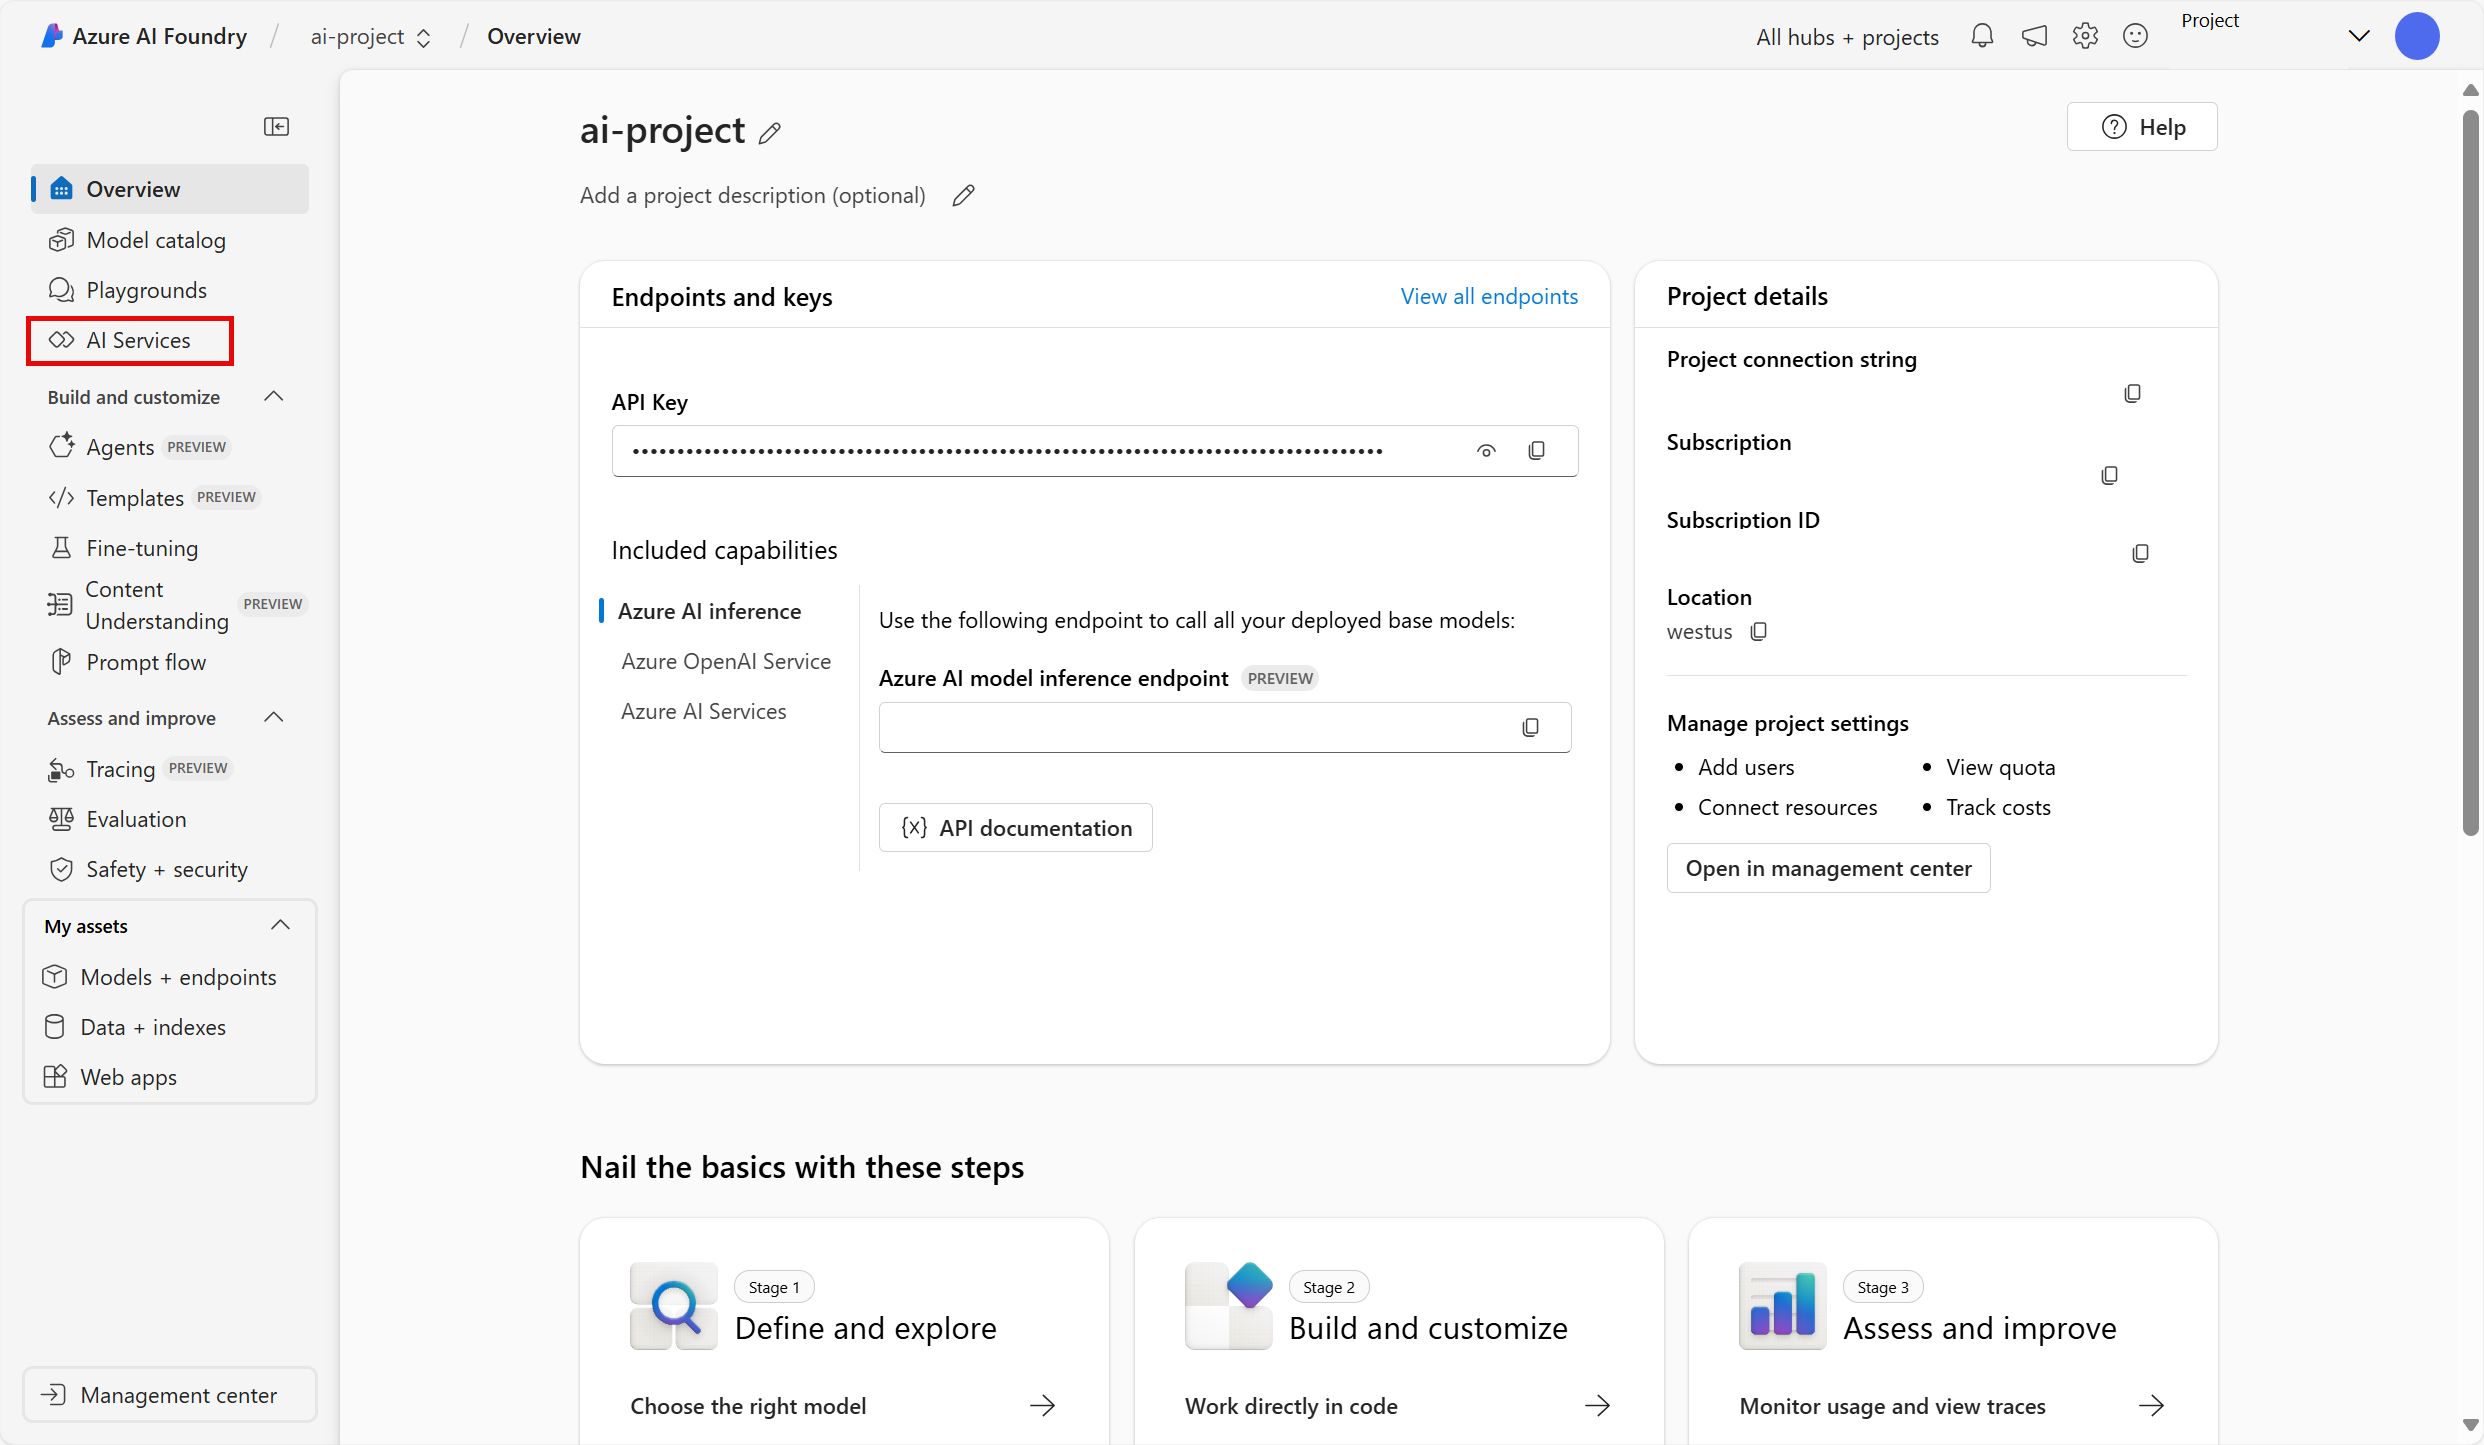Open Fine-tuning page

coord(142,548)
